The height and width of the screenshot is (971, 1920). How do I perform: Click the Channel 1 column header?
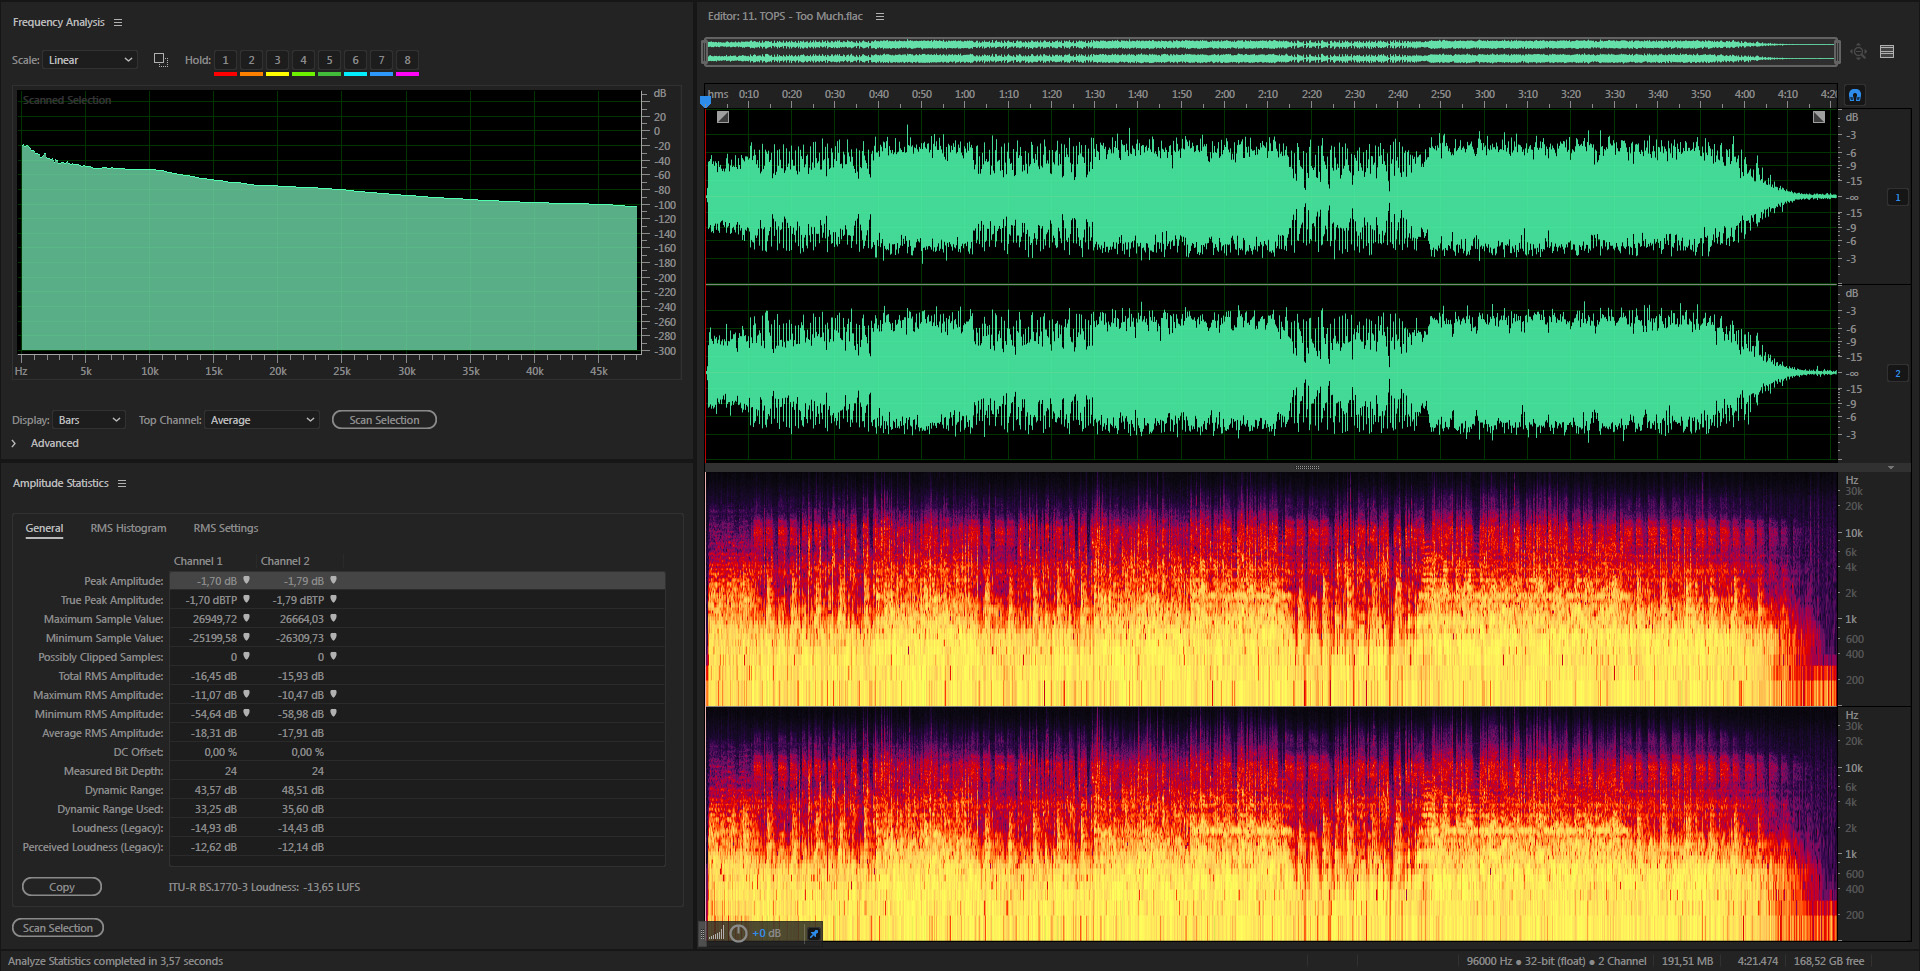[x=198, y=561]
